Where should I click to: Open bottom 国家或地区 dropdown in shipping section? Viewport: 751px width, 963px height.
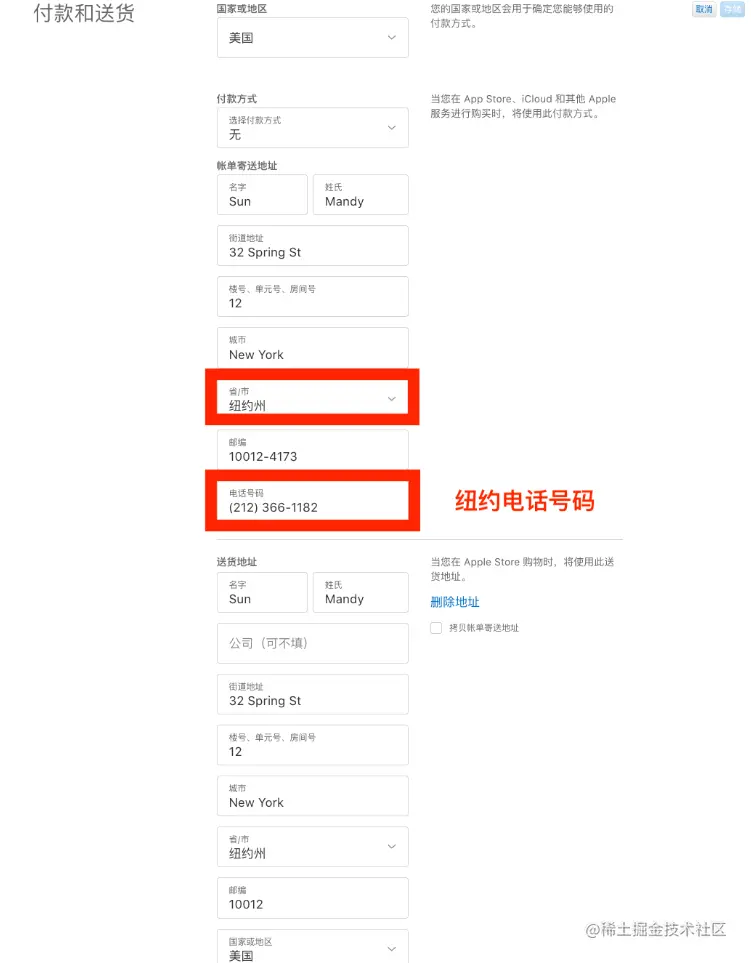point(313,947)
